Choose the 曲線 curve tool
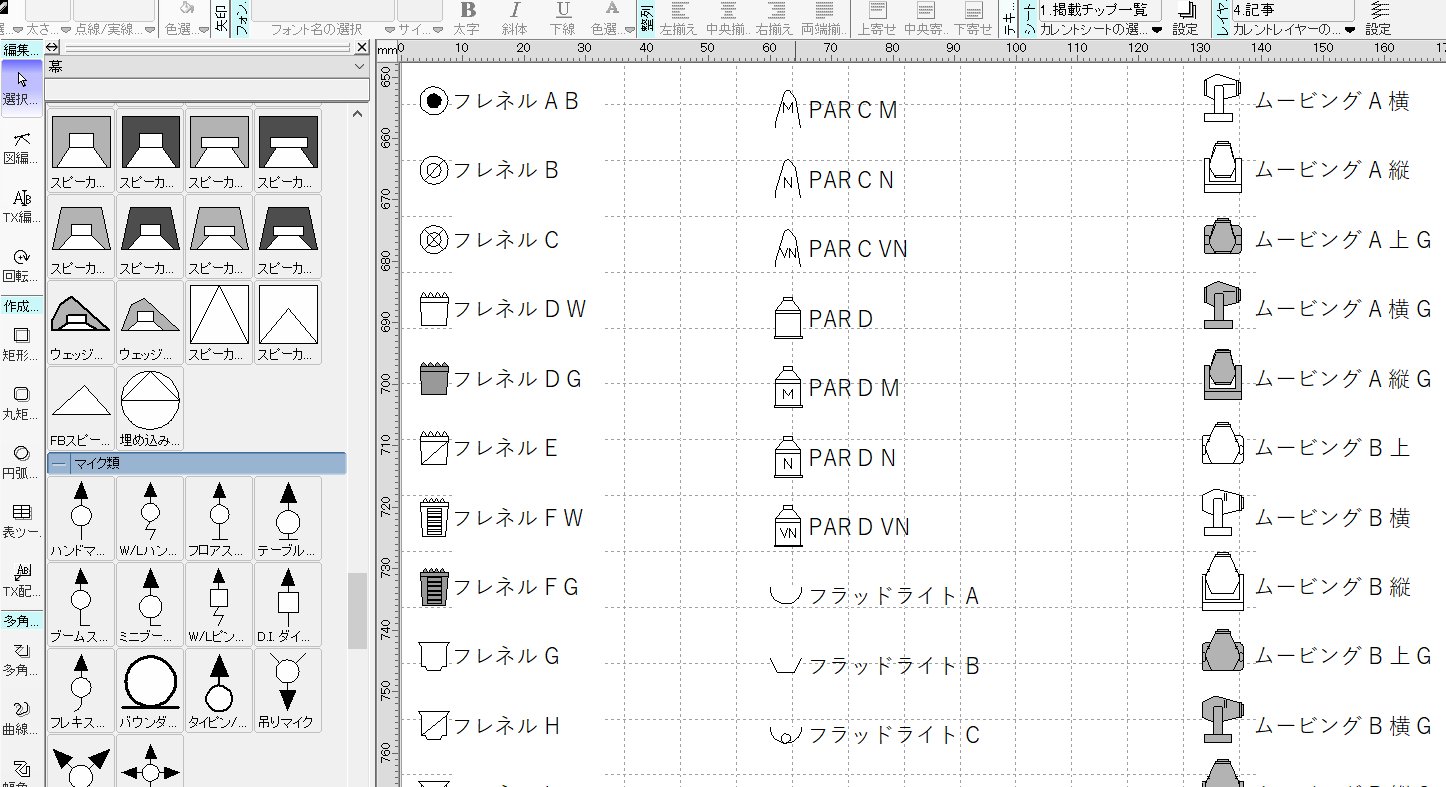This screenshot has height=787, width=1446. click(x=22, y=717)
